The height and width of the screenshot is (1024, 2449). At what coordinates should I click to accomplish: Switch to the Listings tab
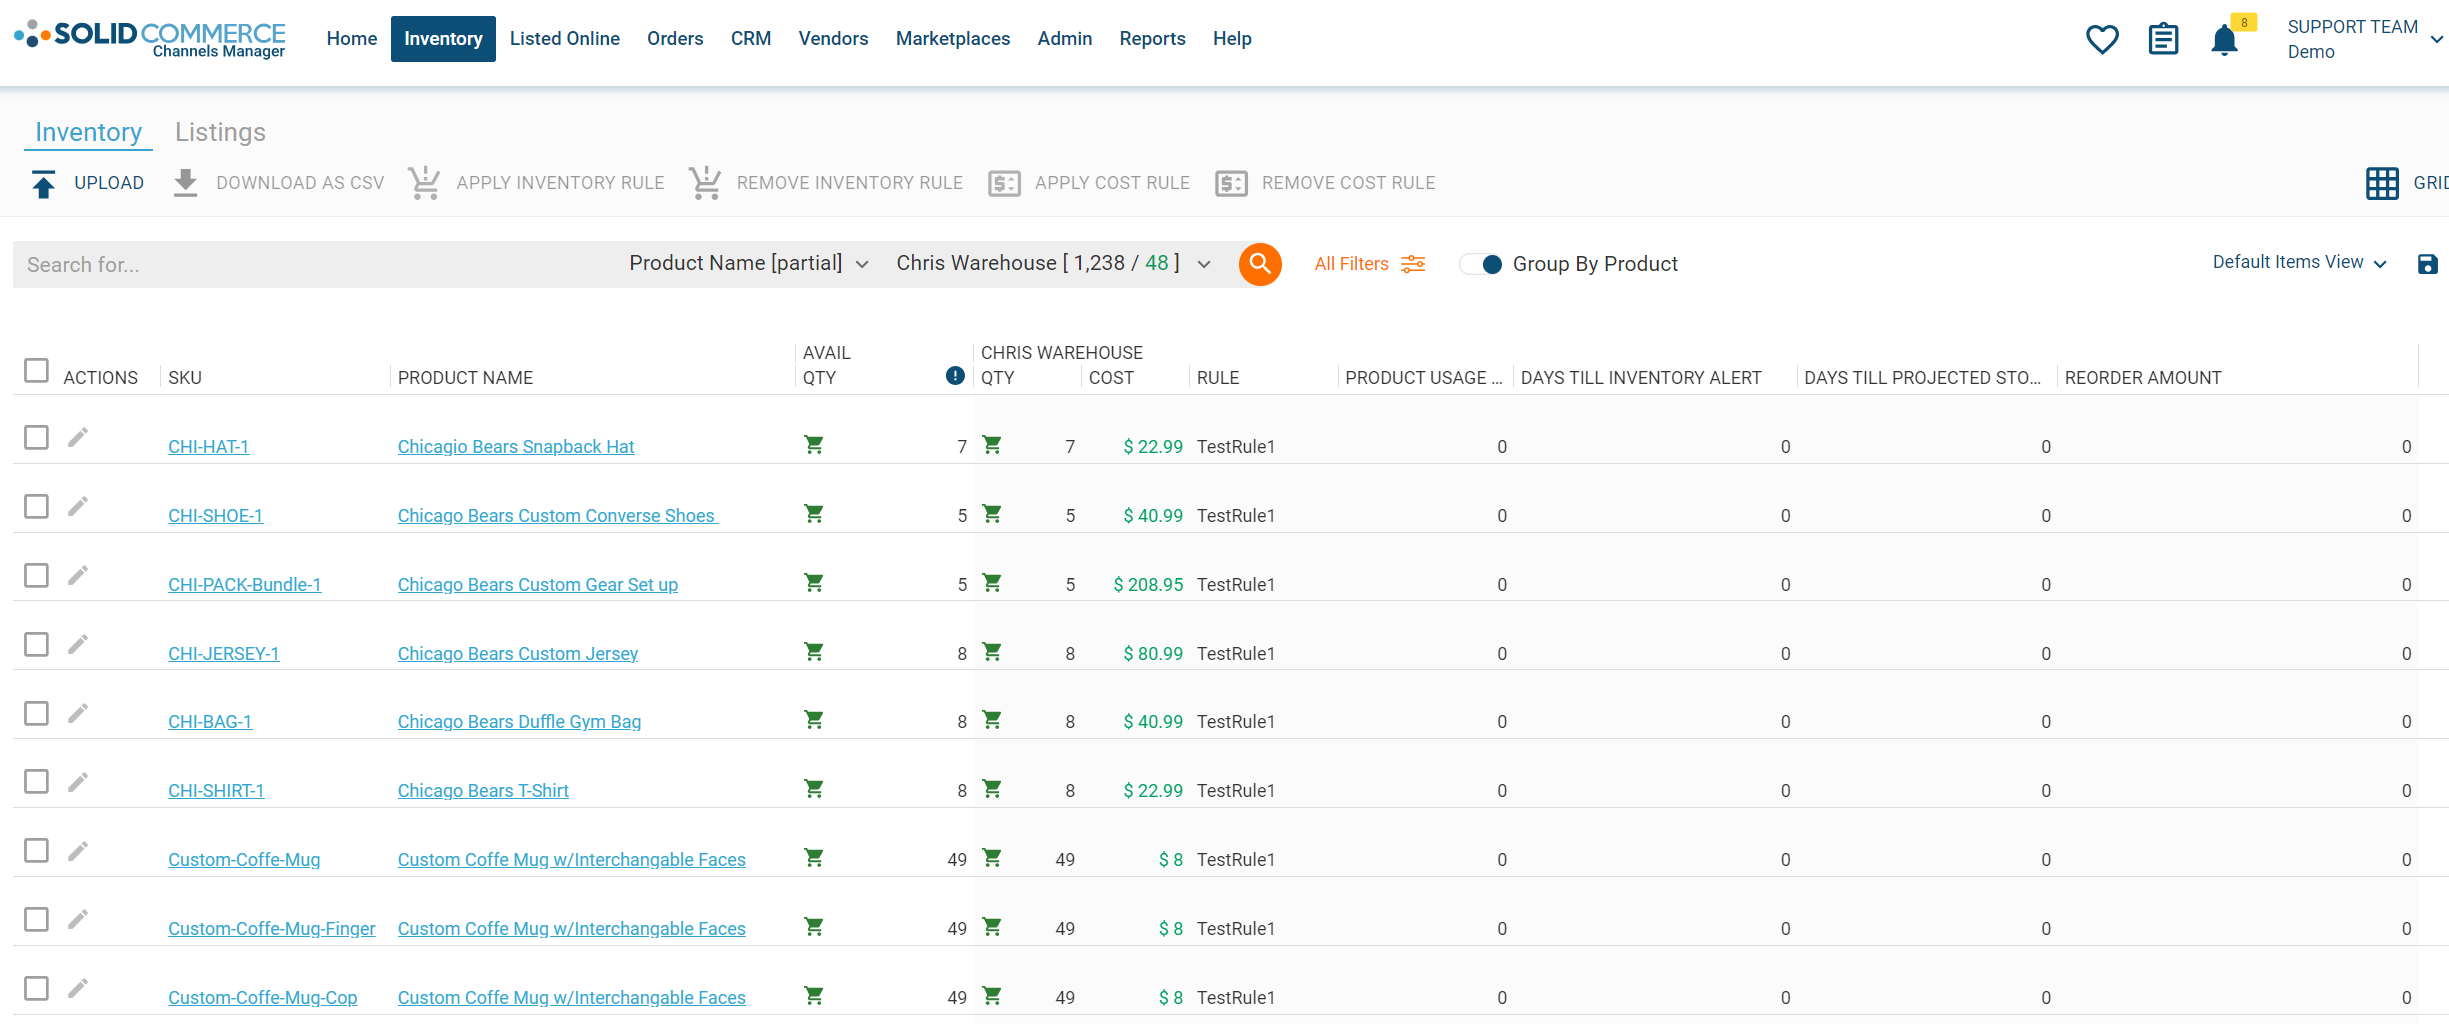220,132
